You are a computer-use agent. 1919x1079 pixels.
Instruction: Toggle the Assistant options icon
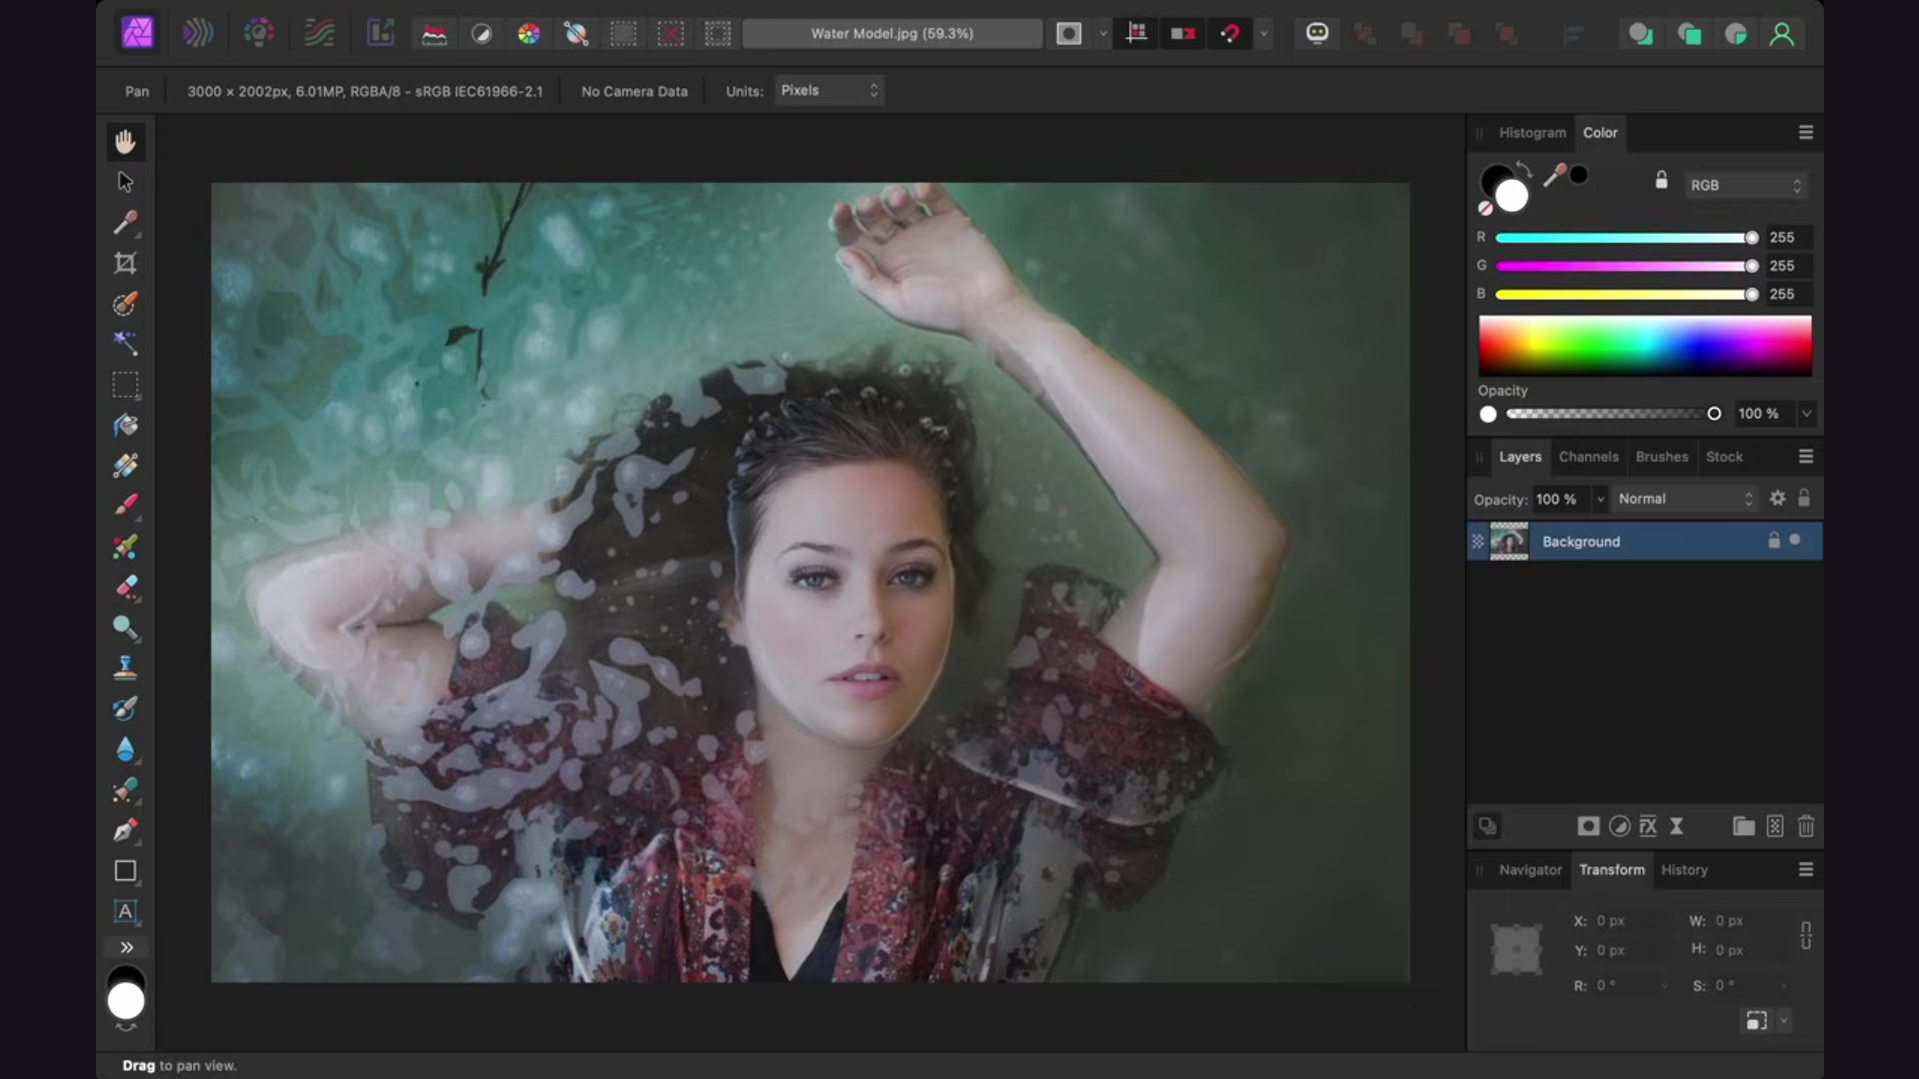(x=1317, y=34)
